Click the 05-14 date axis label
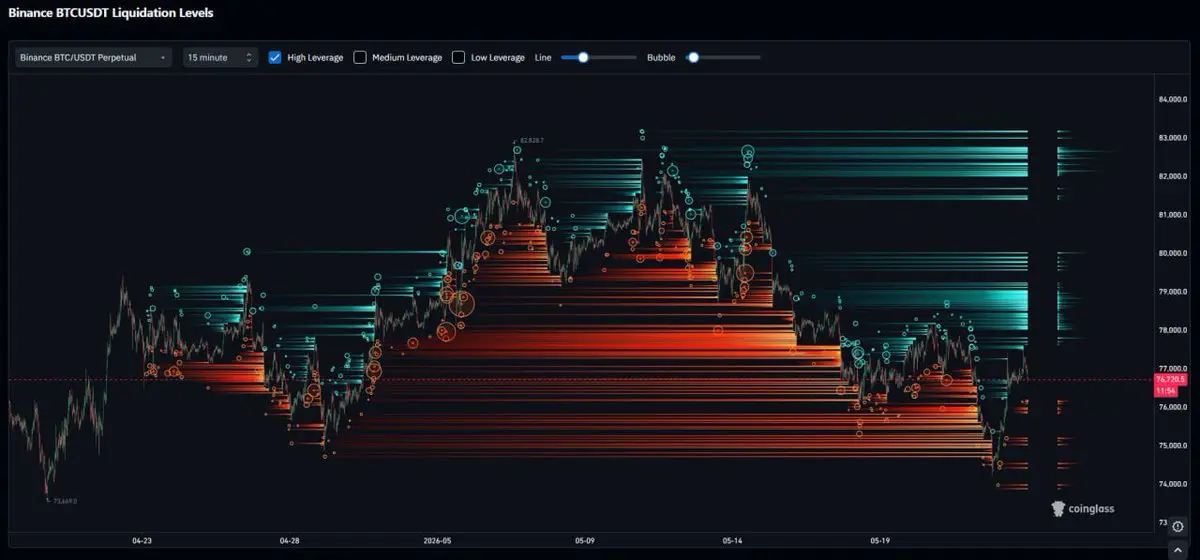The width and height of the screenshot is (1200, 560). (732, 541)
